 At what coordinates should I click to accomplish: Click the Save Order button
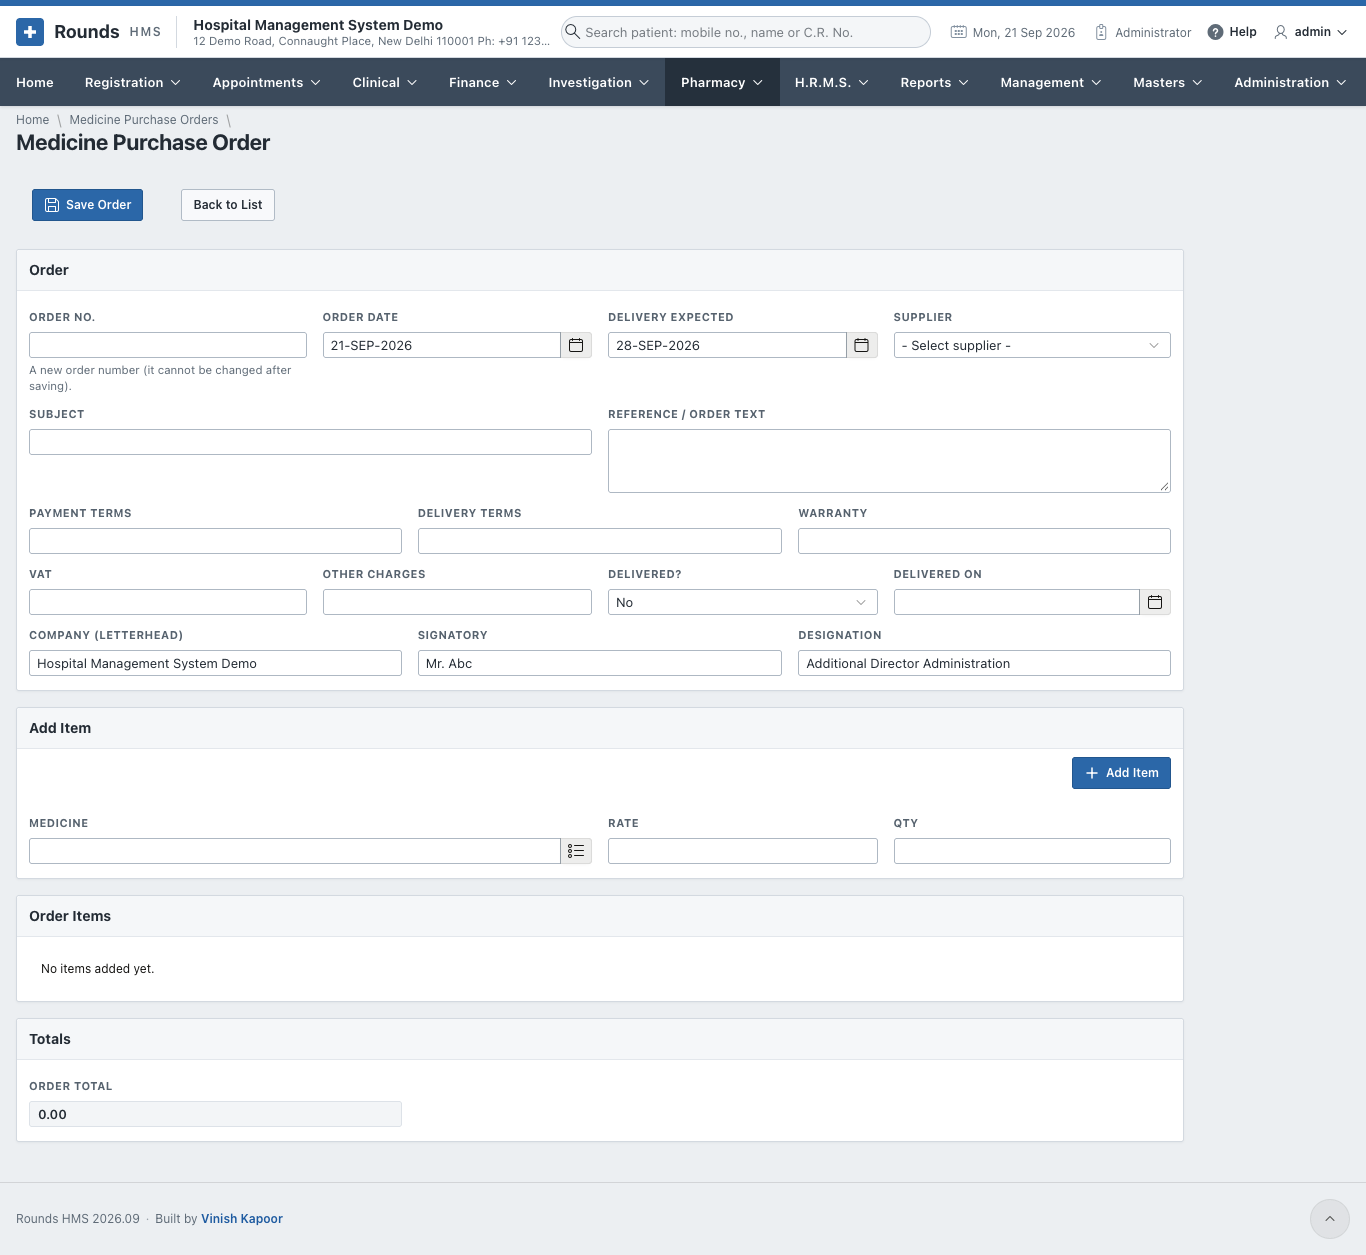click(x=88, y=205)
